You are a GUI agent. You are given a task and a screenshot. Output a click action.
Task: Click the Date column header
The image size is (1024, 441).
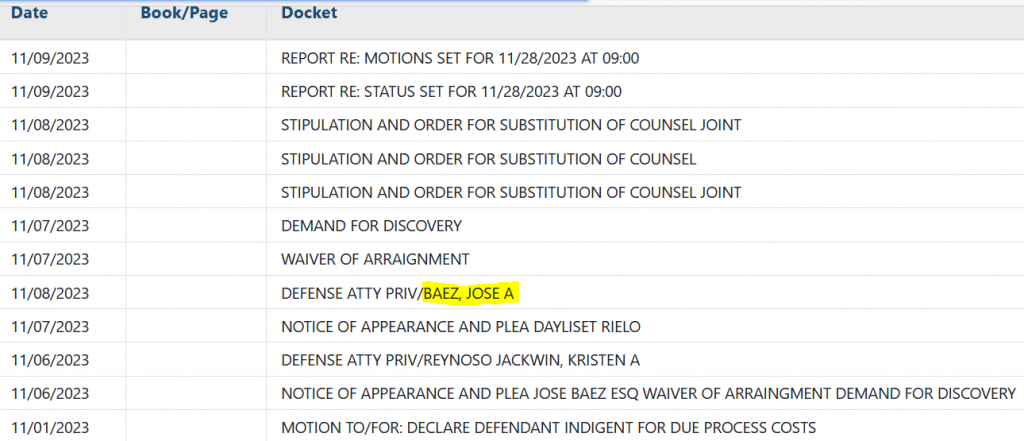click(x=28, y=13)
